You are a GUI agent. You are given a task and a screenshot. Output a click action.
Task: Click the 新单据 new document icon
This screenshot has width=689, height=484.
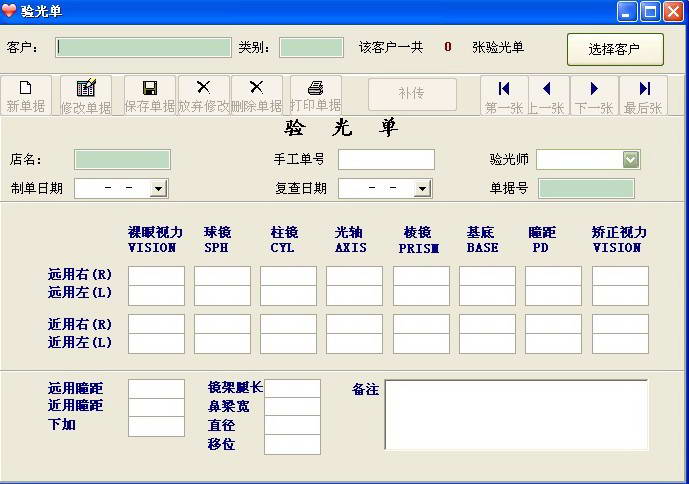pos(25,87)
